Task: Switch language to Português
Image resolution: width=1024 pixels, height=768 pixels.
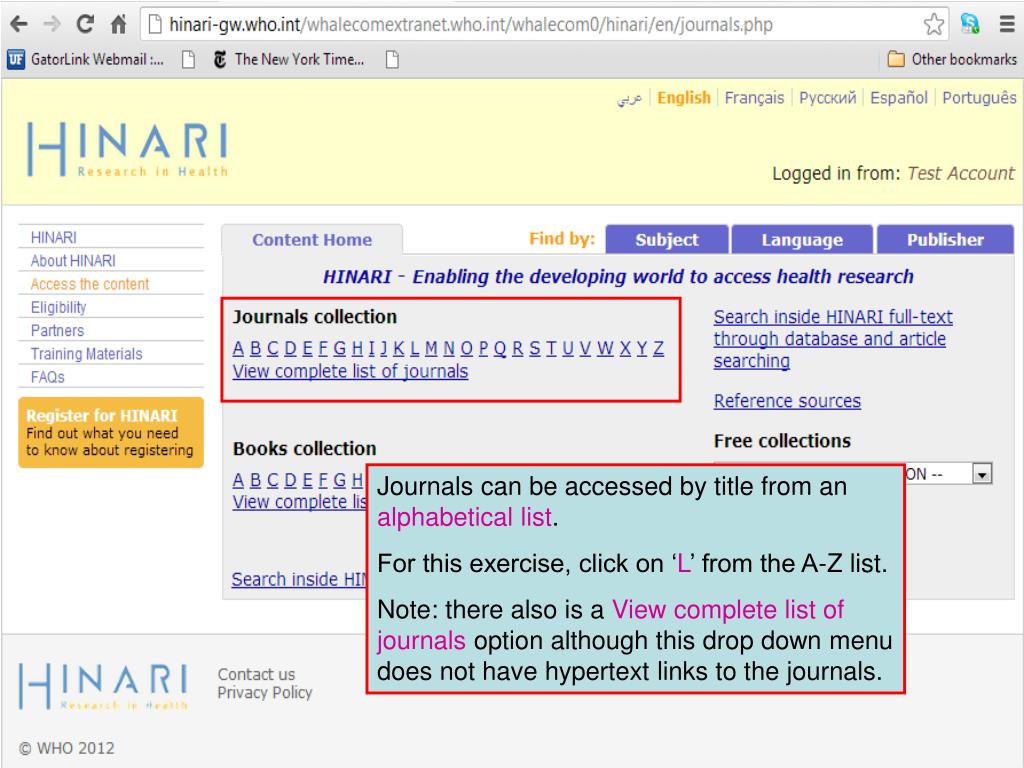Action: (x=979, y=98)
